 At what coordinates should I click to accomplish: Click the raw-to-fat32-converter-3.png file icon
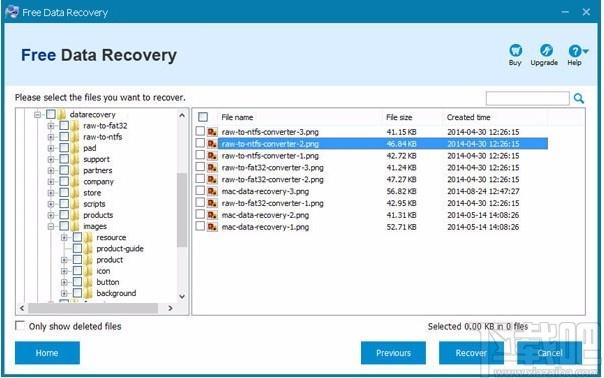point(212,168)
